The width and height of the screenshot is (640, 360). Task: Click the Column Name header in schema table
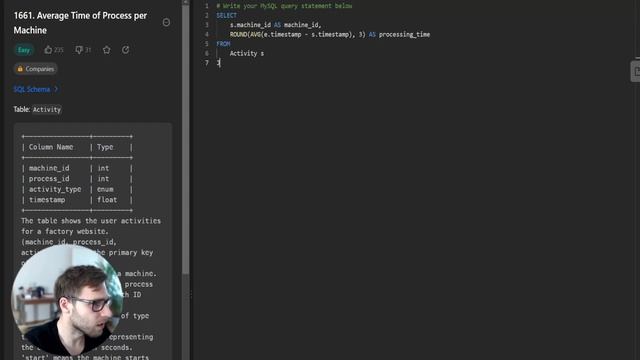tap(51, 147)
